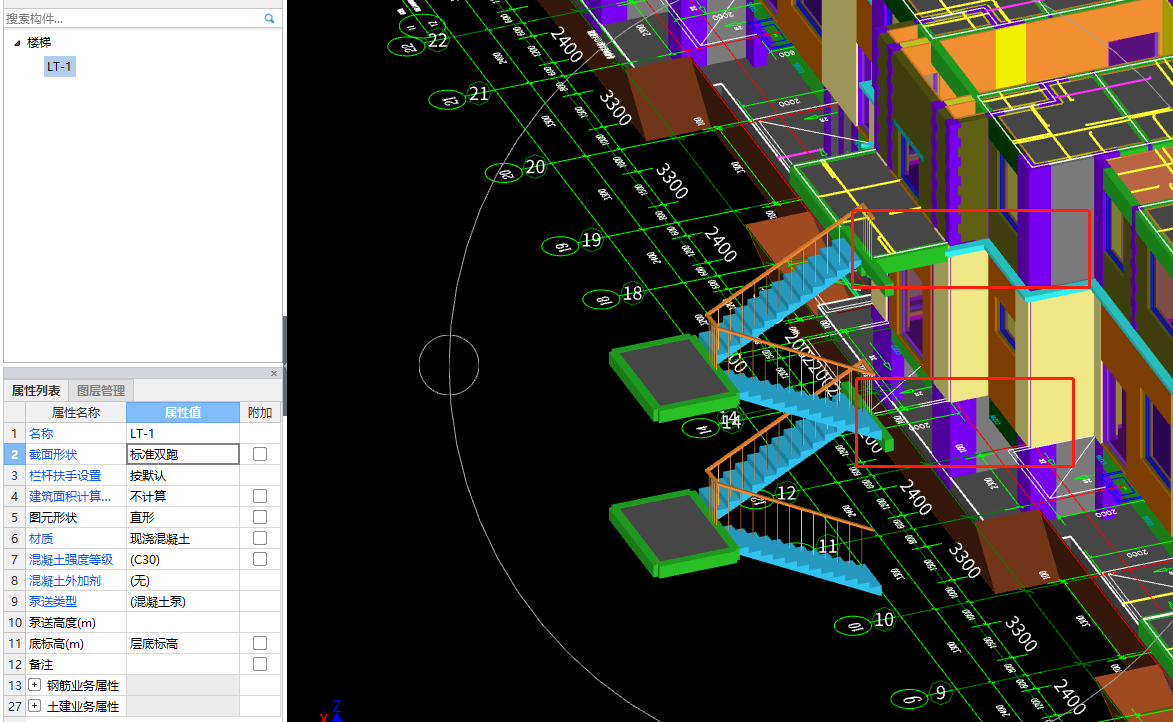
Task: Click the 泵送高度(m) value cell
Action: pyautogui.click(x=183, y=622)
